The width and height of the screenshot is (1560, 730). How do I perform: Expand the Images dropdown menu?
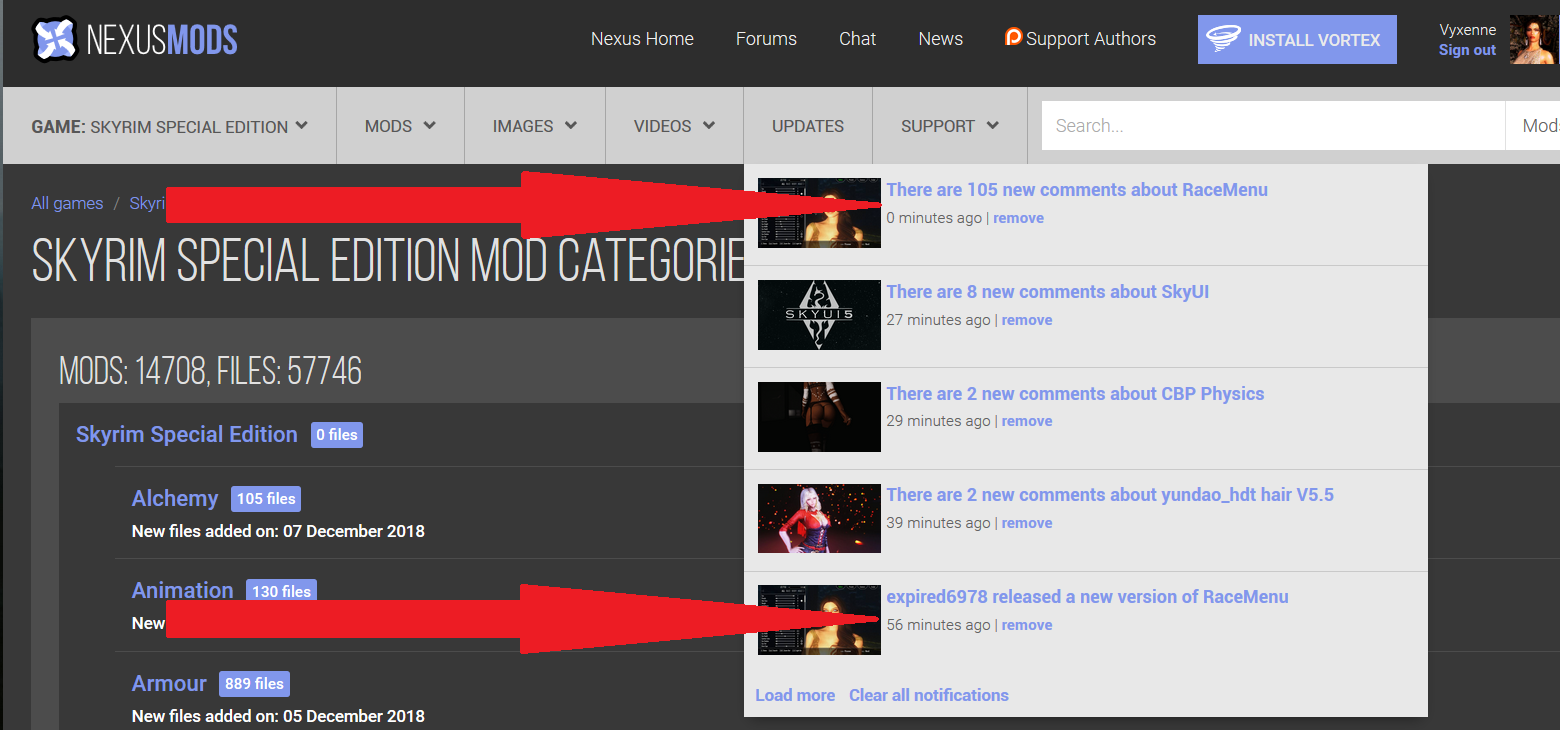tap(535, 126)
